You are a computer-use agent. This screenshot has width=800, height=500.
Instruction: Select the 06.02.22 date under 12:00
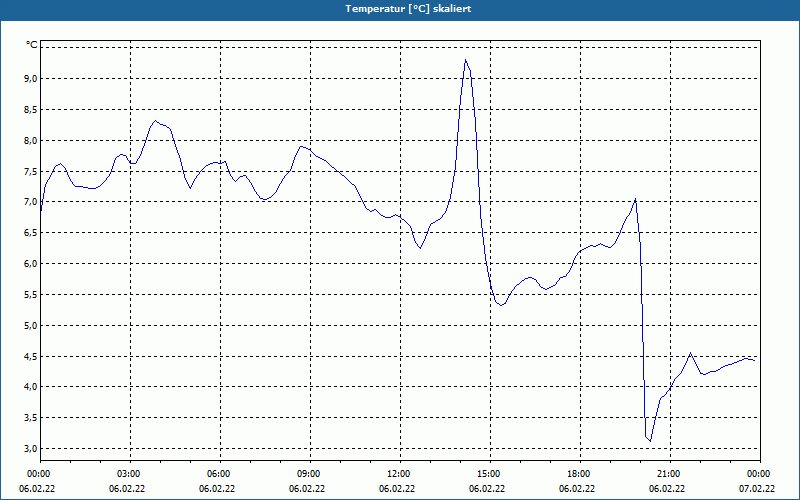(x=397, y=489)
